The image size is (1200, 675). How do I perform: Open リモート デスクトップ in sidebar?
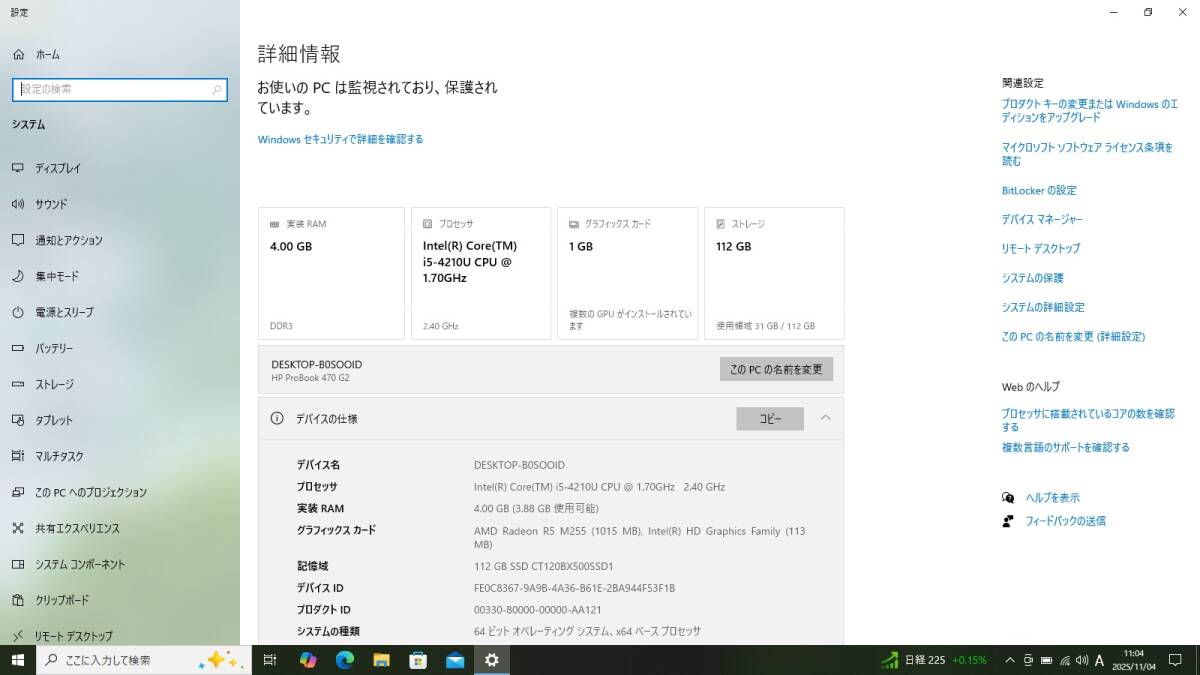point(120,635)
